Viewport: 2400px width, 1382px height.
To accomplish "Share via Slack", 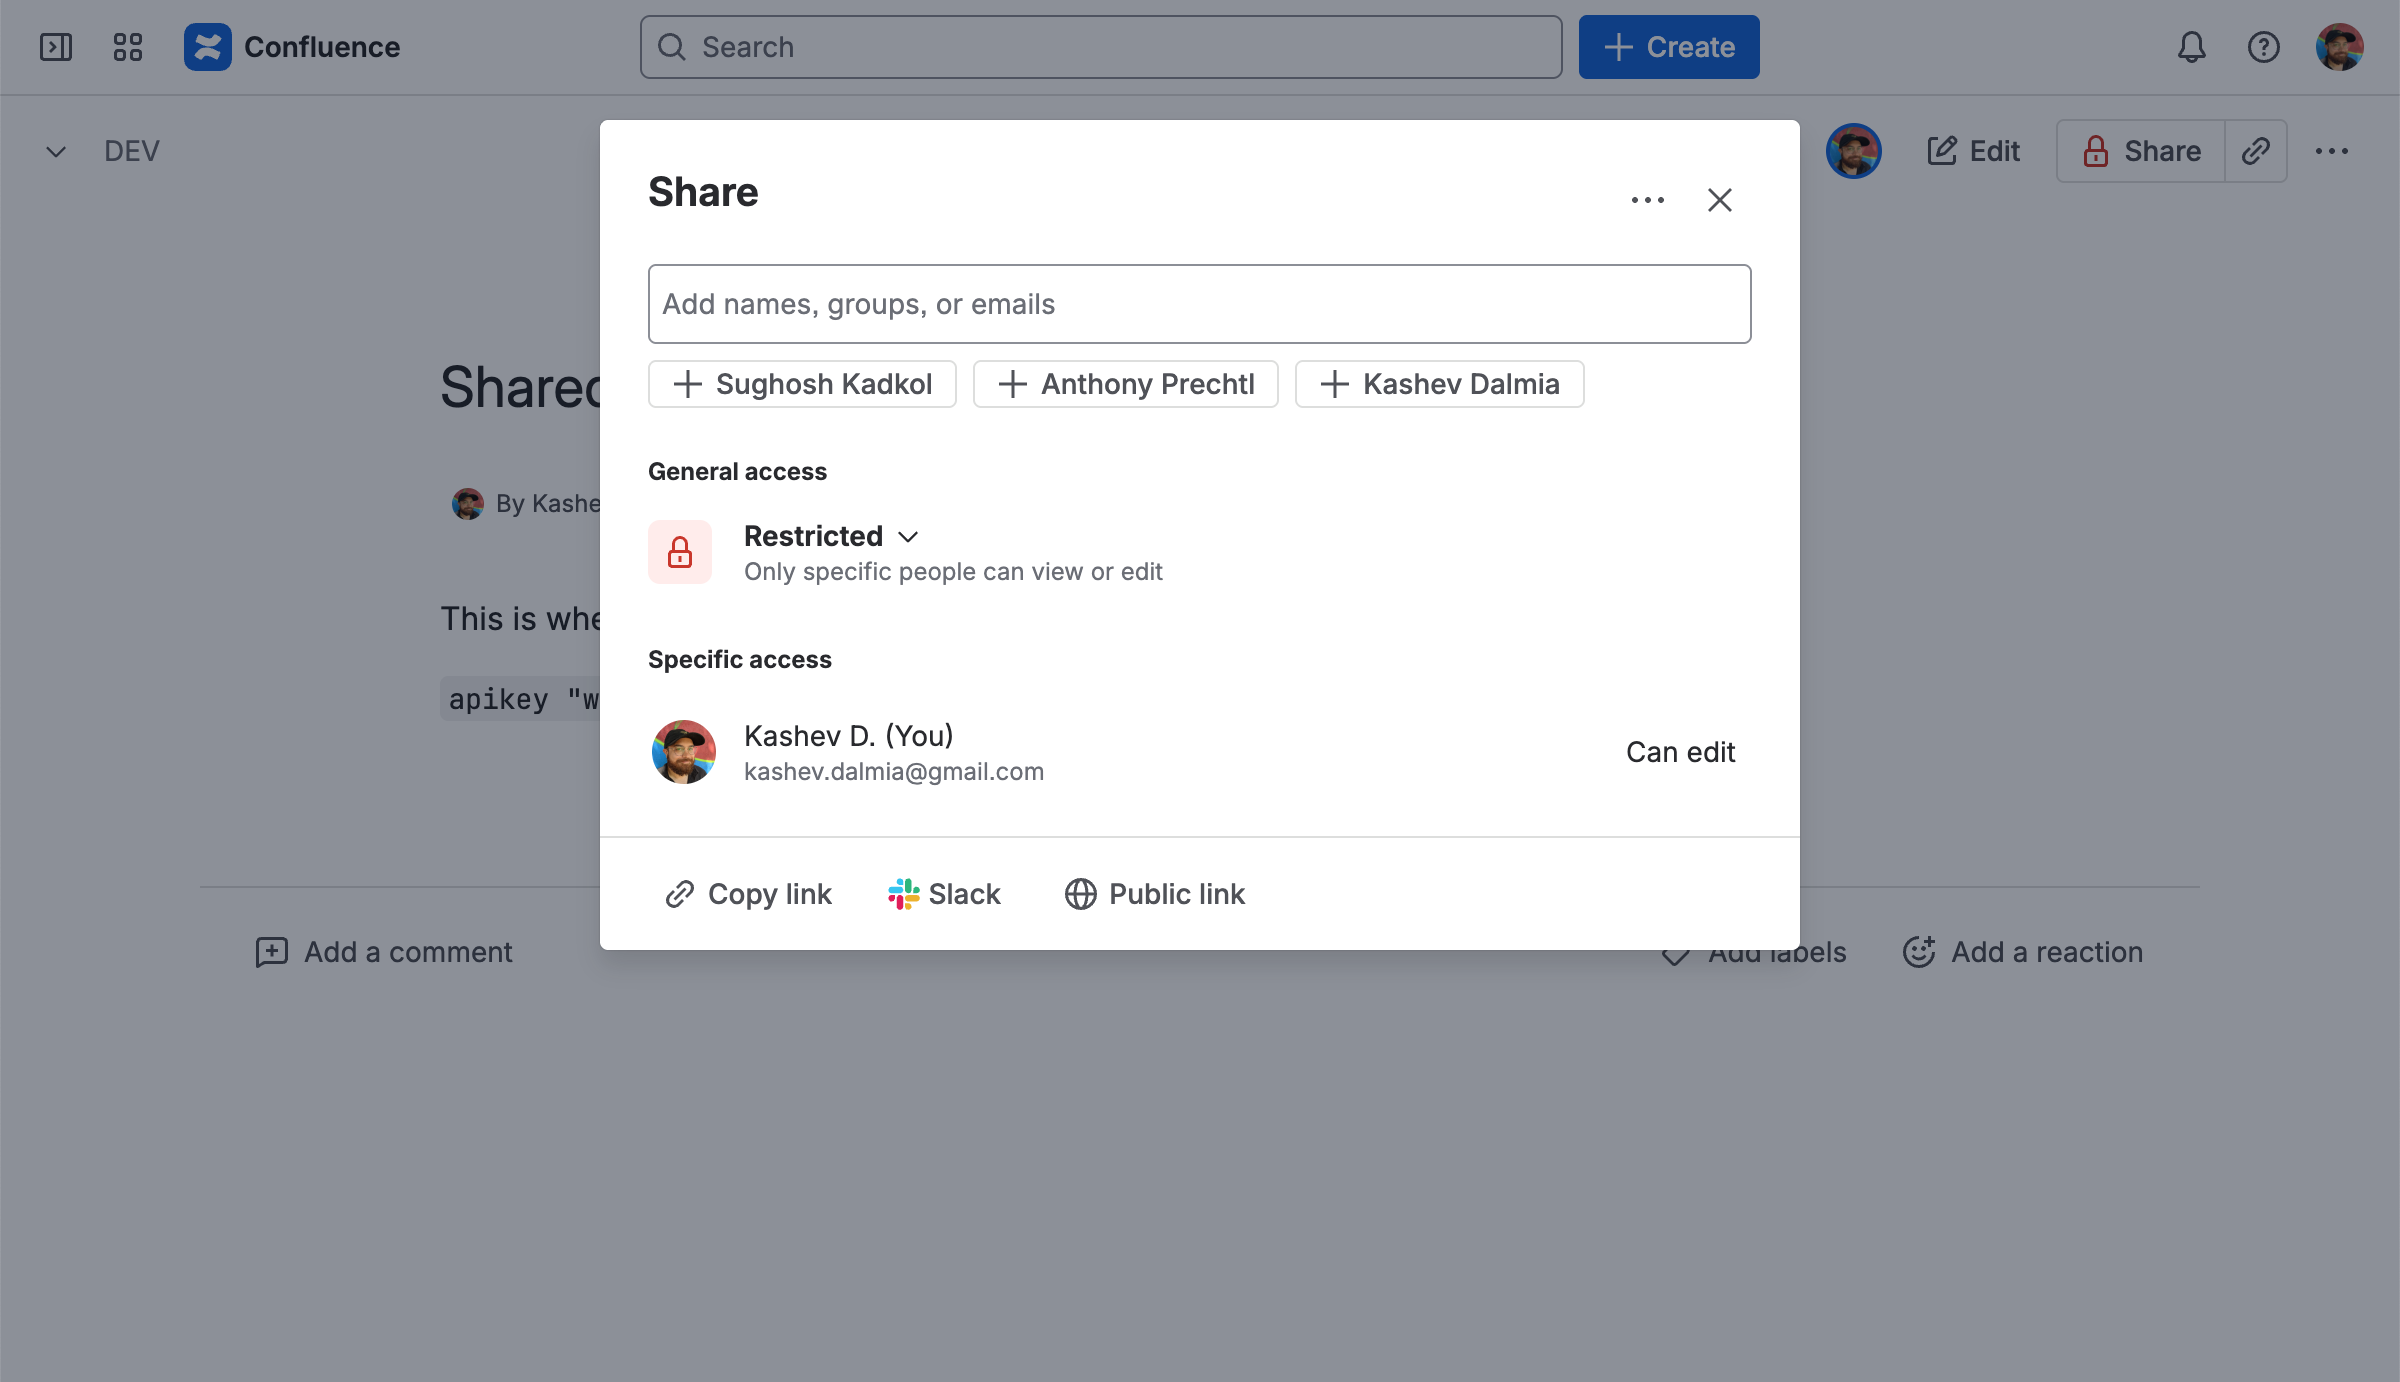I will tap(944, 894).
